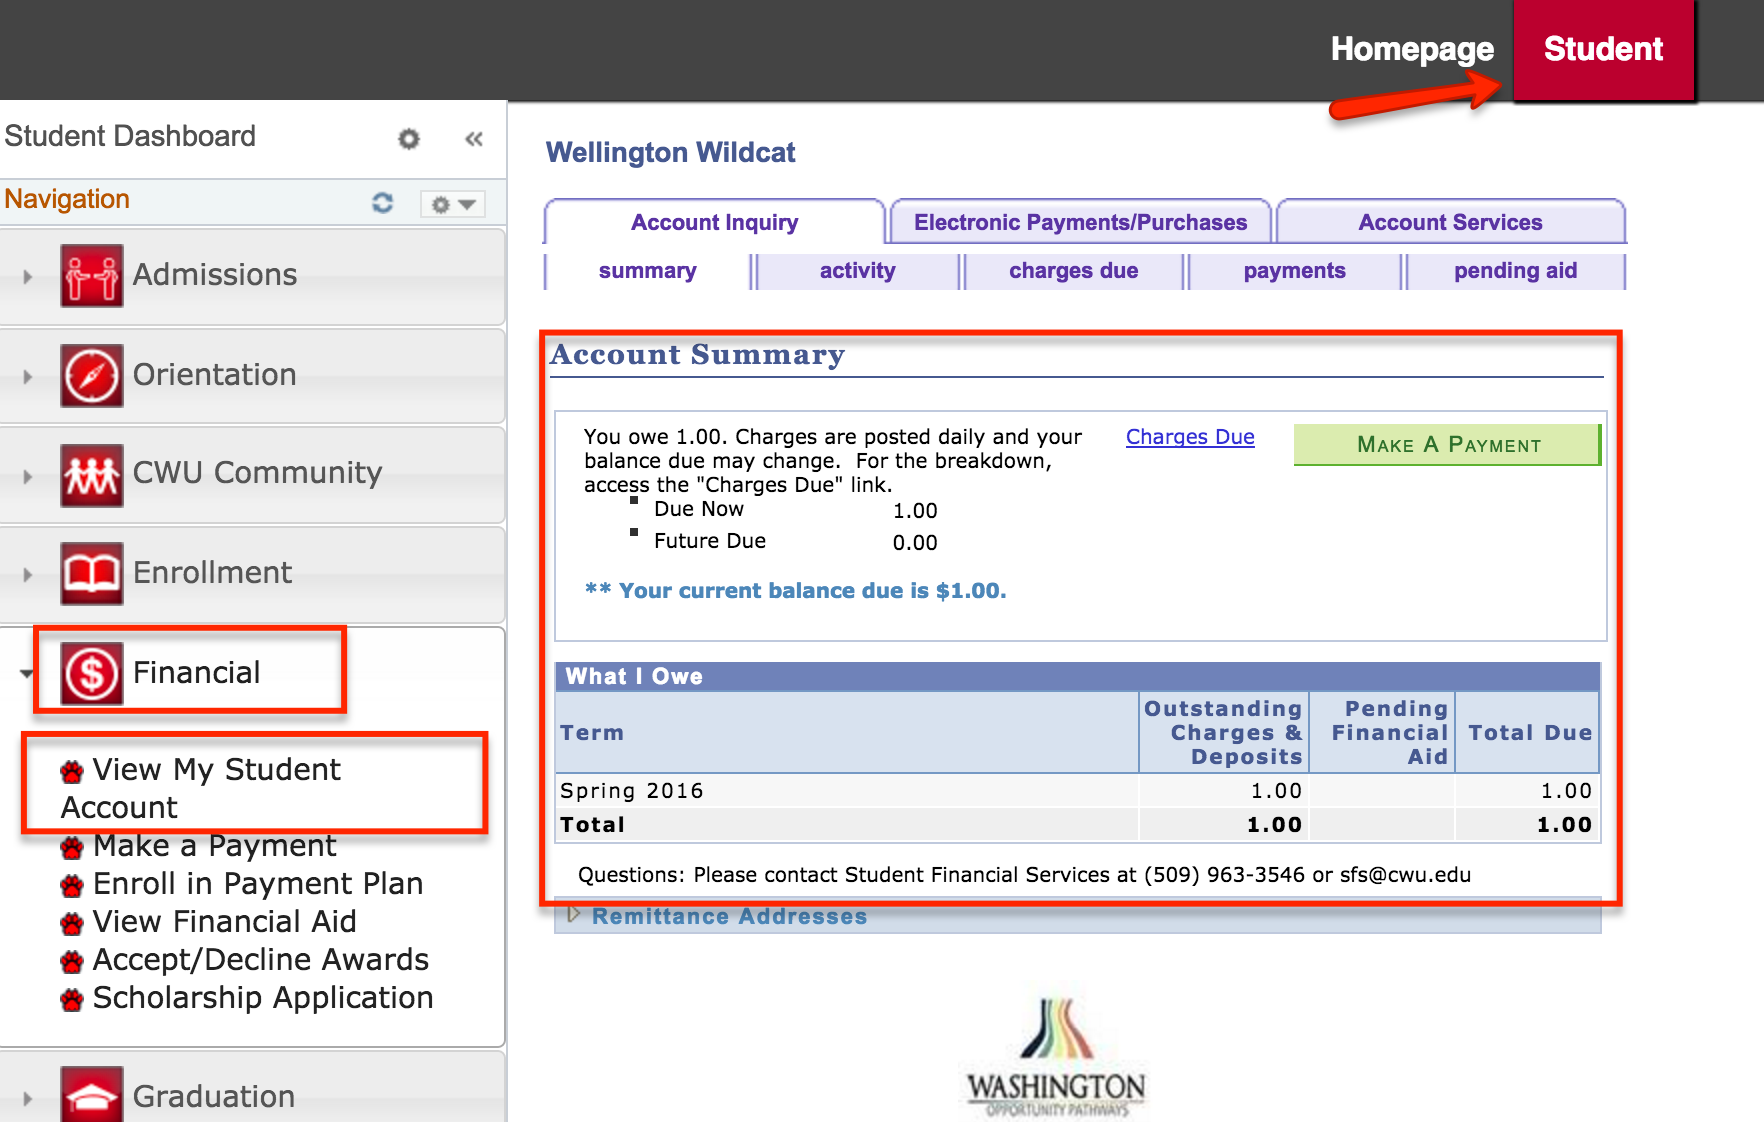Click the Admissions red icon
The width and height of the screenshot is (1764, 1122).
pos(92,275)
